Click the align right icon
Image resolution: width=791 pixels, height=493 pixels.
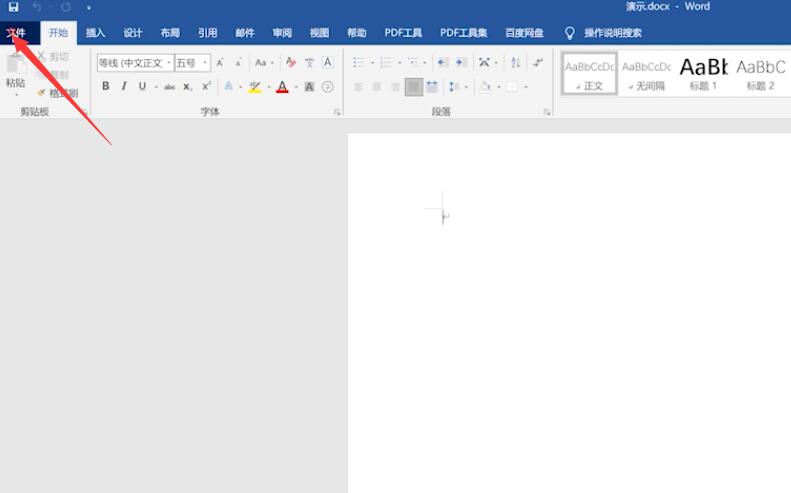395,87
